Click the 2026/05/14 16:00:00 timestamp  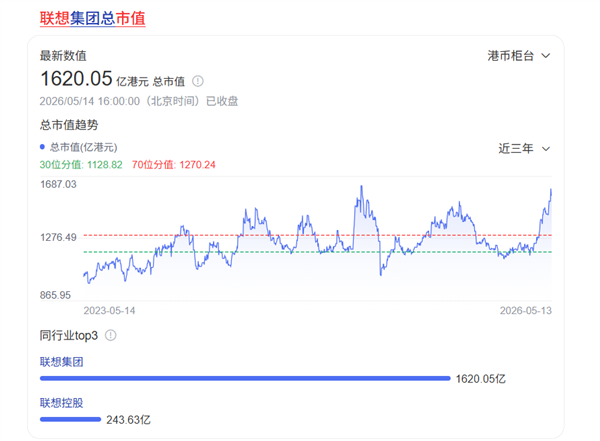tap(90, 101)
